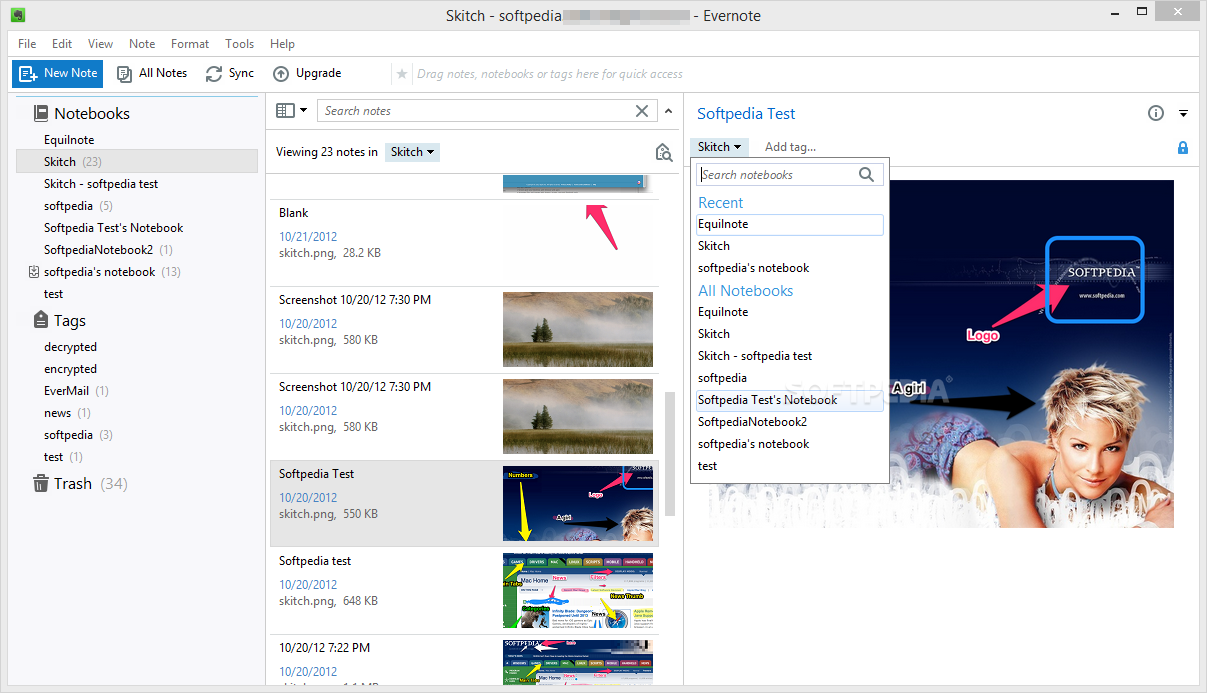Image resolution: width=1207 pixels, height=693 pixels.
Task: Click the Add tag field
Action: [790, 147]
